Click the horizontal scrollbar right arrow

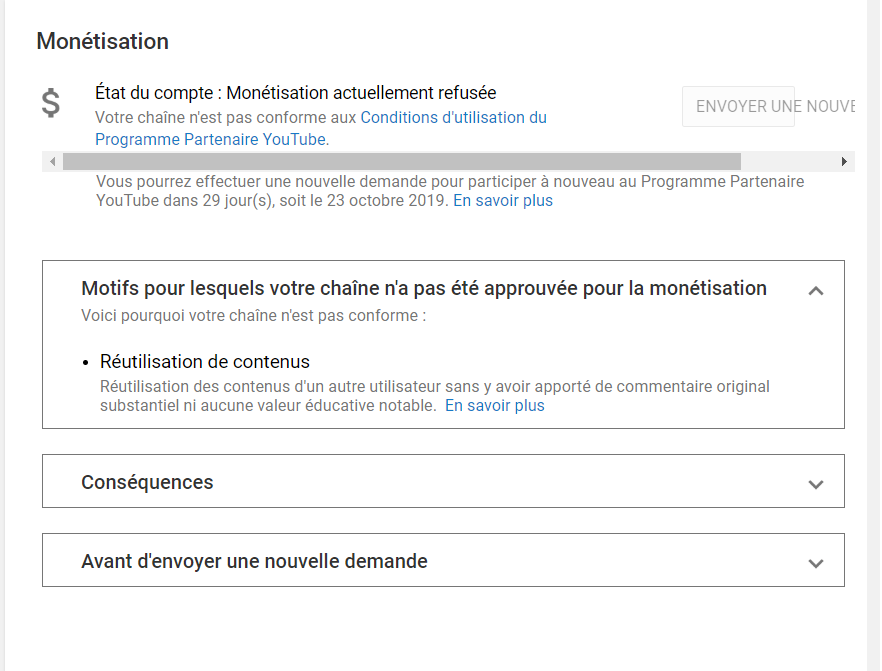844,162
